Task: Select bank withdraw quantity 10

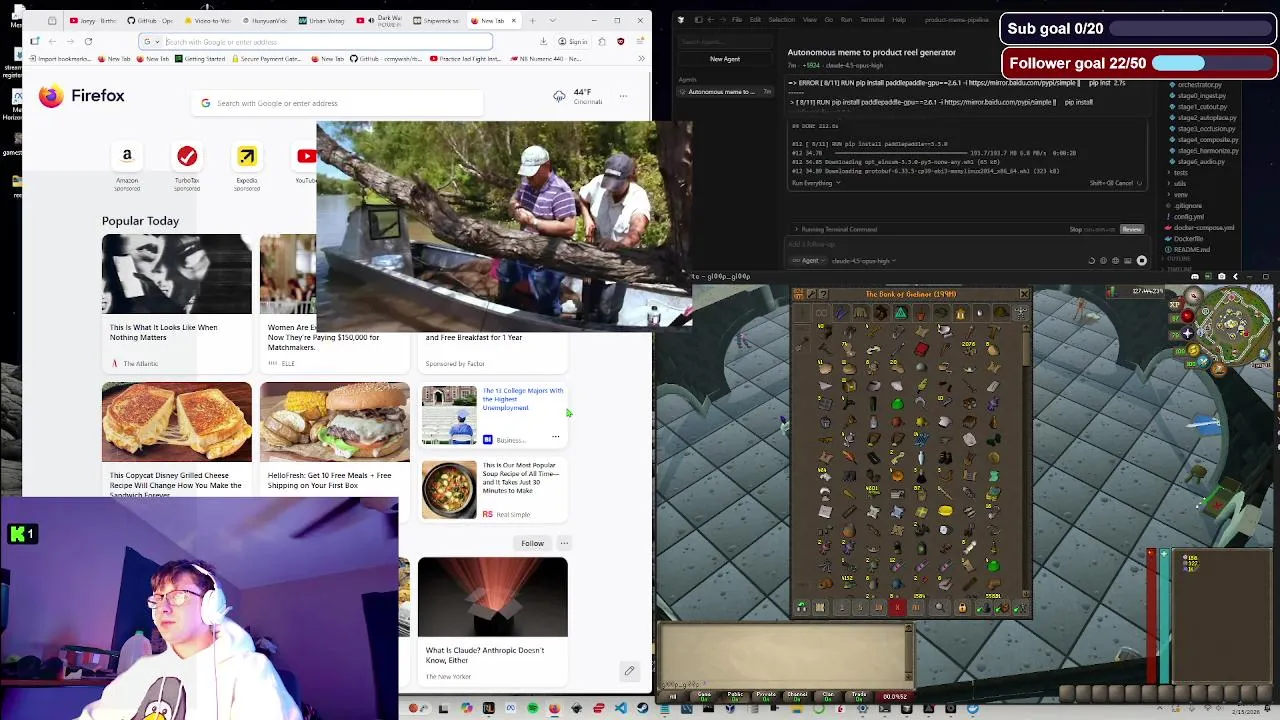Action: 878,607
